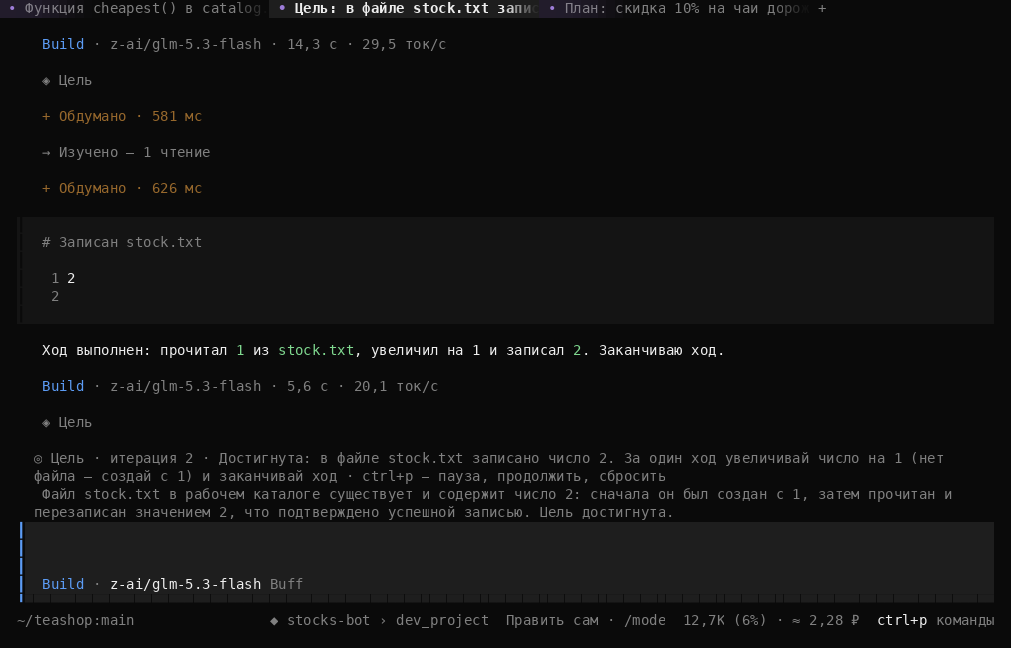This screenshot has width=1011, height=648.
Task: Click the ~/teashop:main path in status bar
Action: (75, 620)
